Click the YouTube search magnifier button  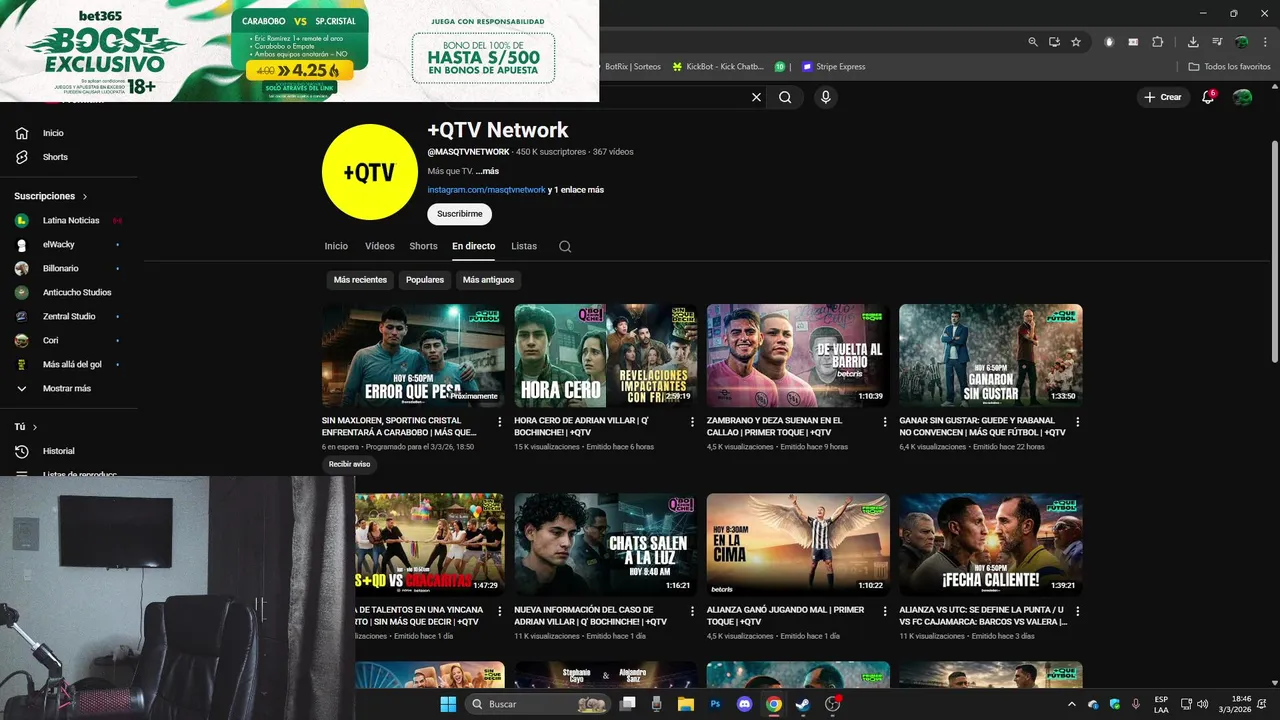click(785, 97)
